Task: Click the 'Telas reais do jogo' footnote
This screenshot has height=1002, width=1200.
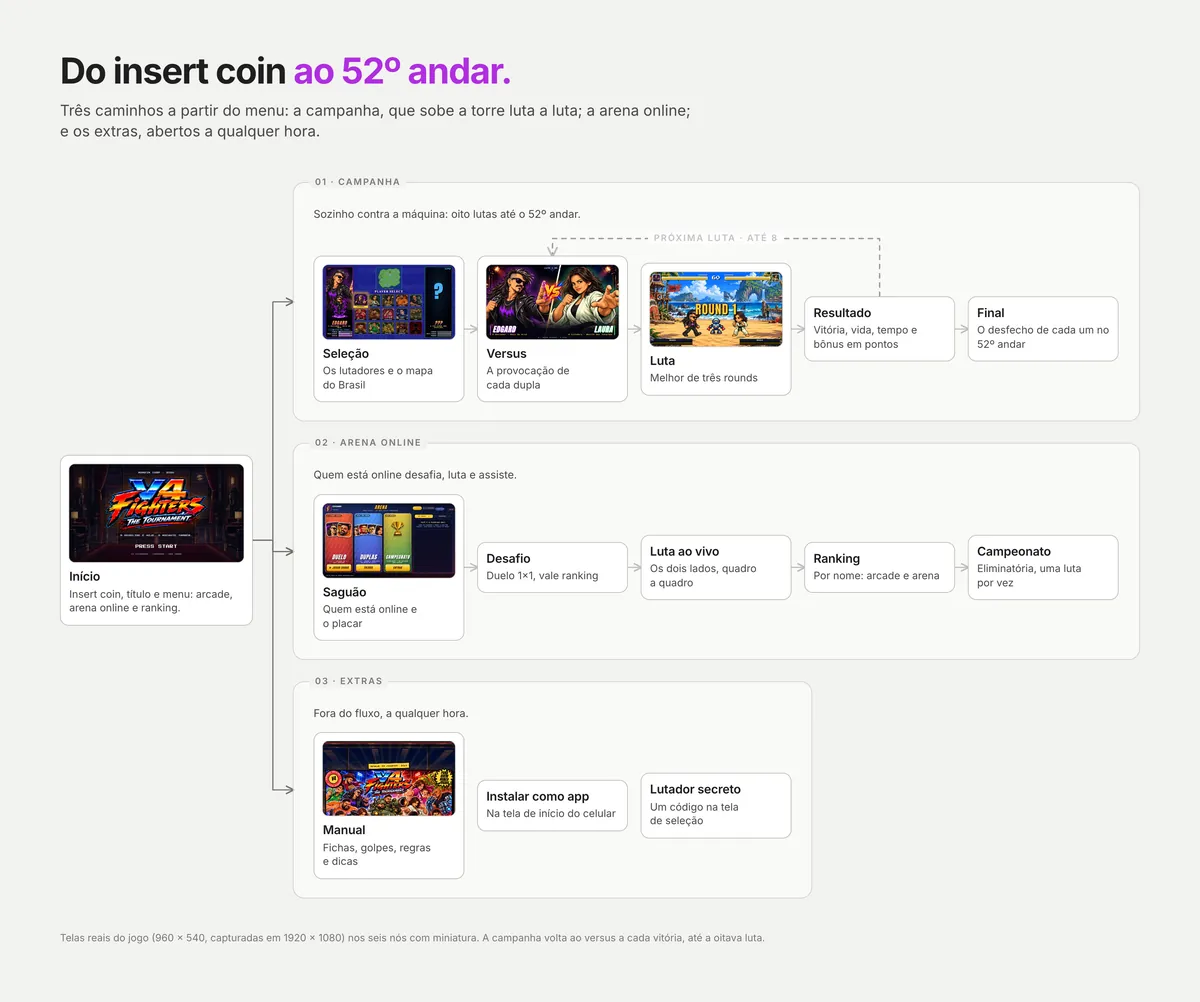Action: coord(413,938)
